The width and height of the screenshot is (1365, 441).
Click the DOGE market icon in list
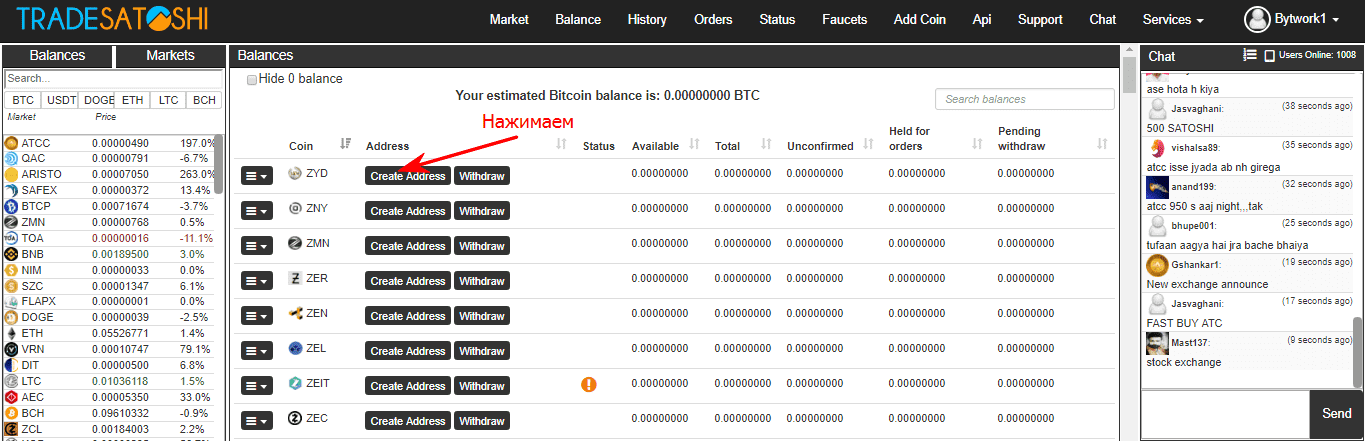pyautogui.click(x=12, y=318)
